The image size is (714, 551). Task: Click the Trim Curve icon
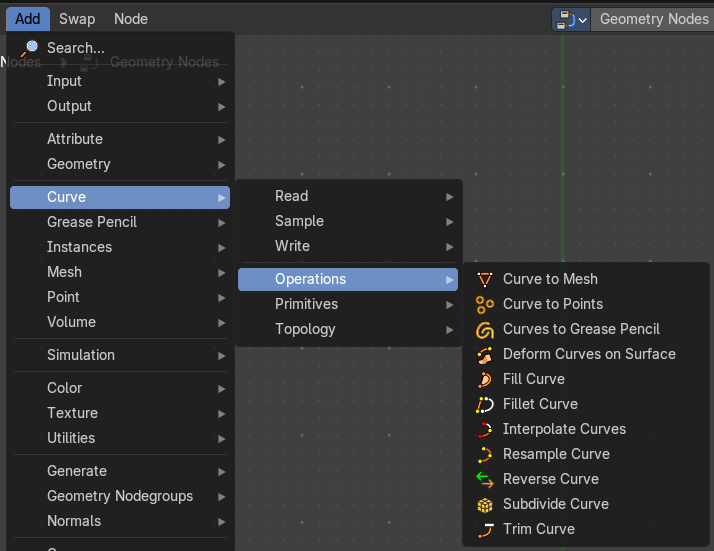pyautogui.click(x=484, y=530)
